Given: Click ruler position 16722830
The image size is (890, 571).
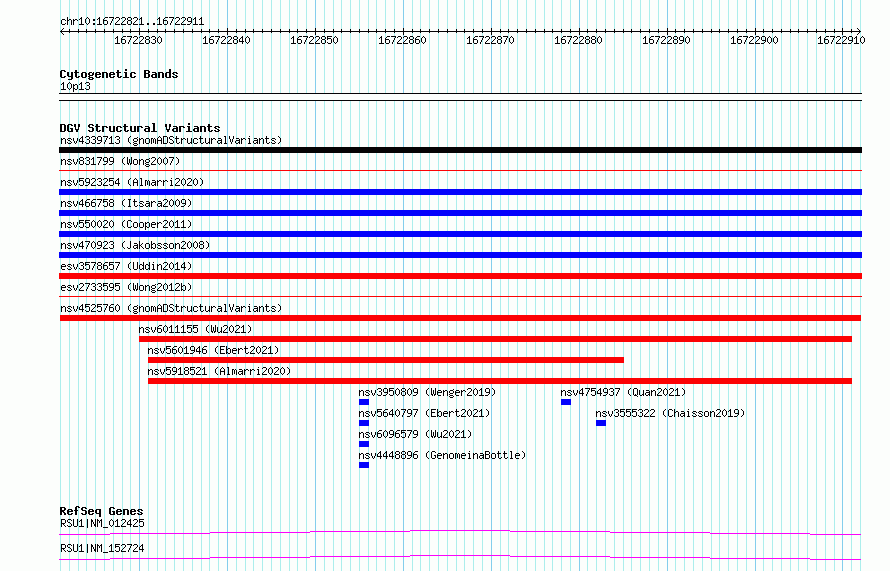Looking at the screenshot, I should (138, 40).
